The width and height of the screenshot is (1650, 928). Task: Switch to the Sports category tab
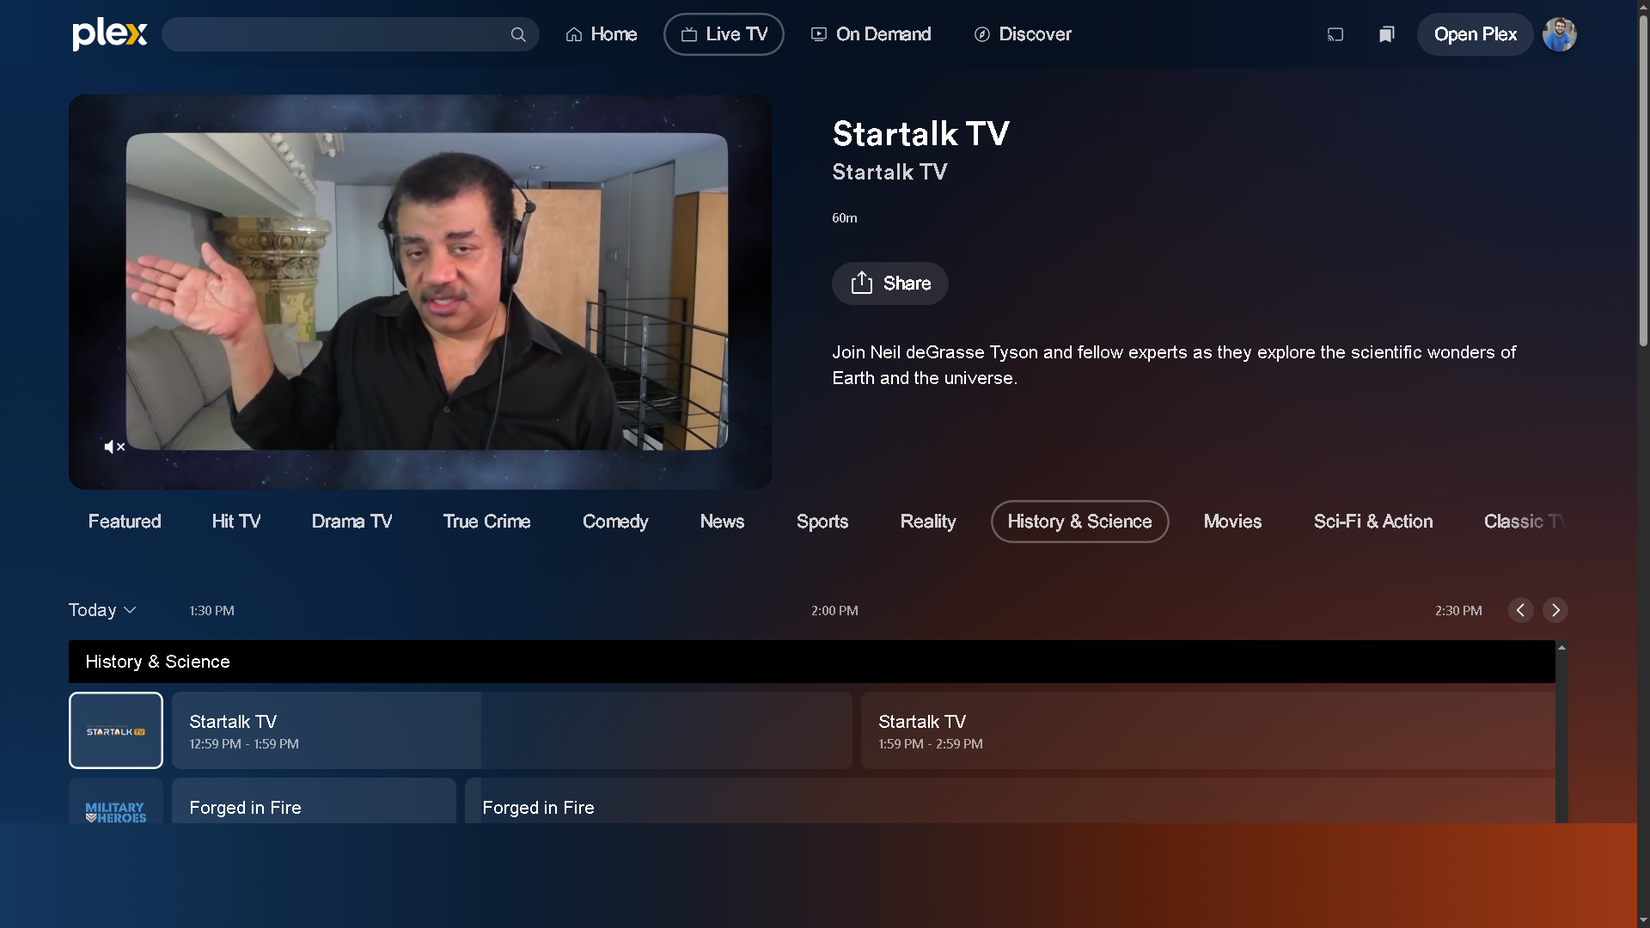(x=822, y=521)
